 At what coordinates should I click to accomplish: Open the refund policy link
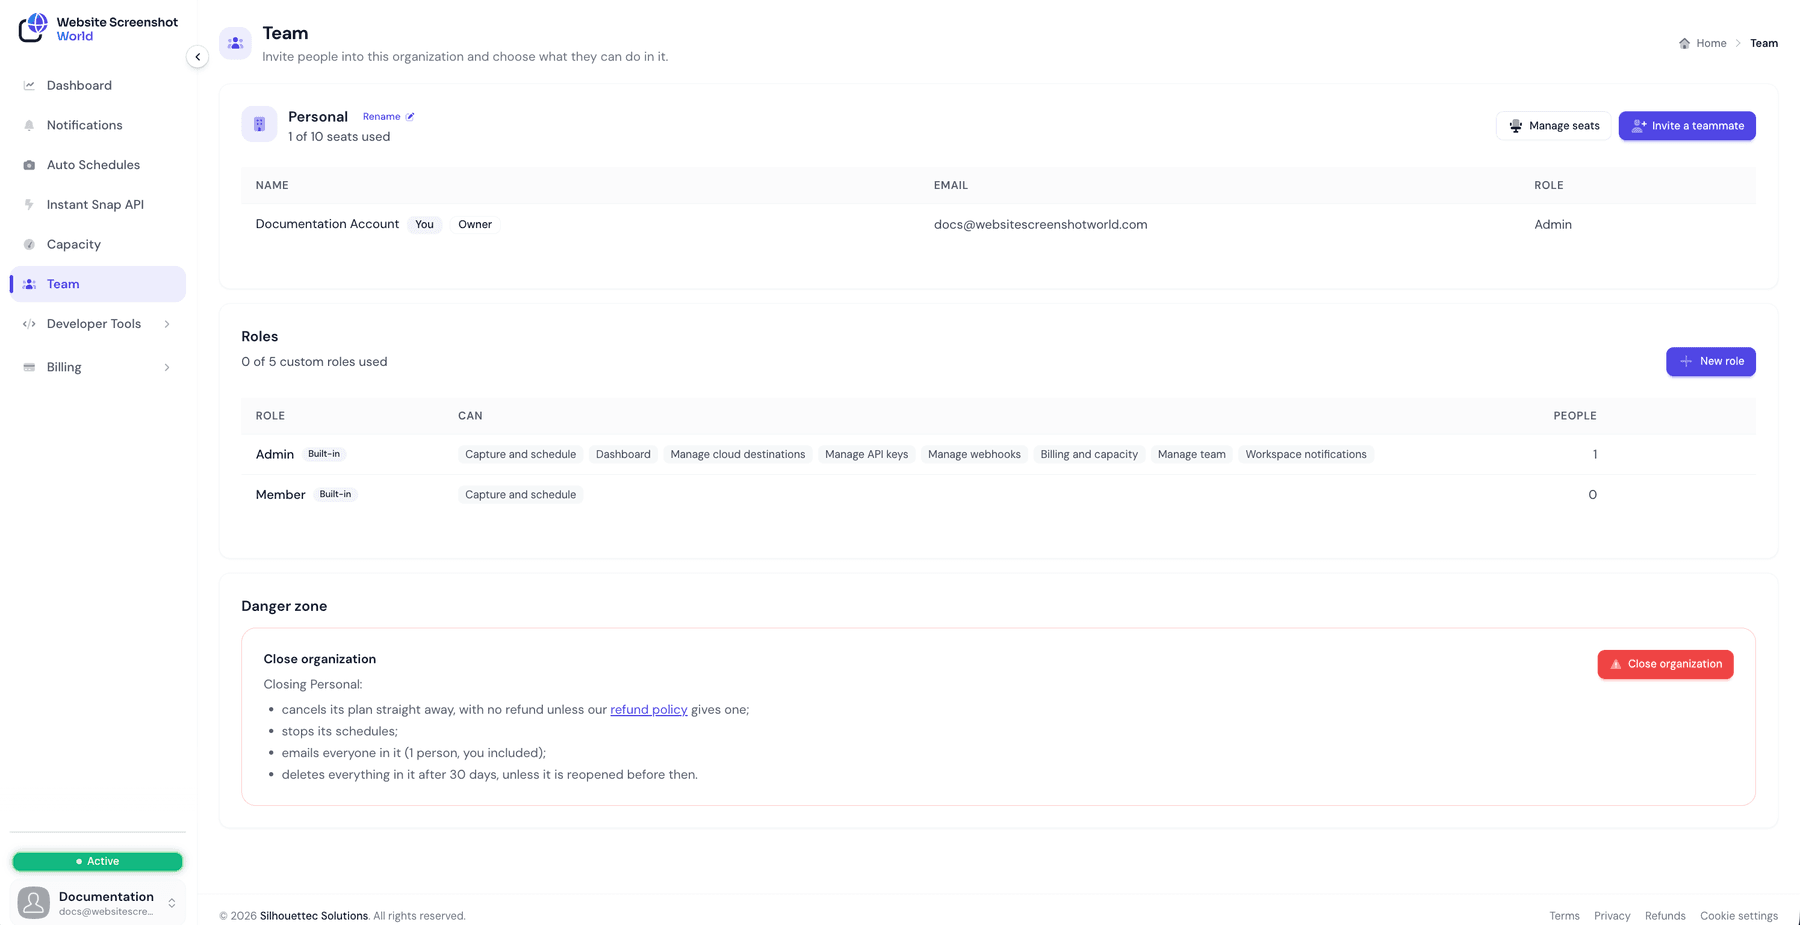click(x=649, y=710)
